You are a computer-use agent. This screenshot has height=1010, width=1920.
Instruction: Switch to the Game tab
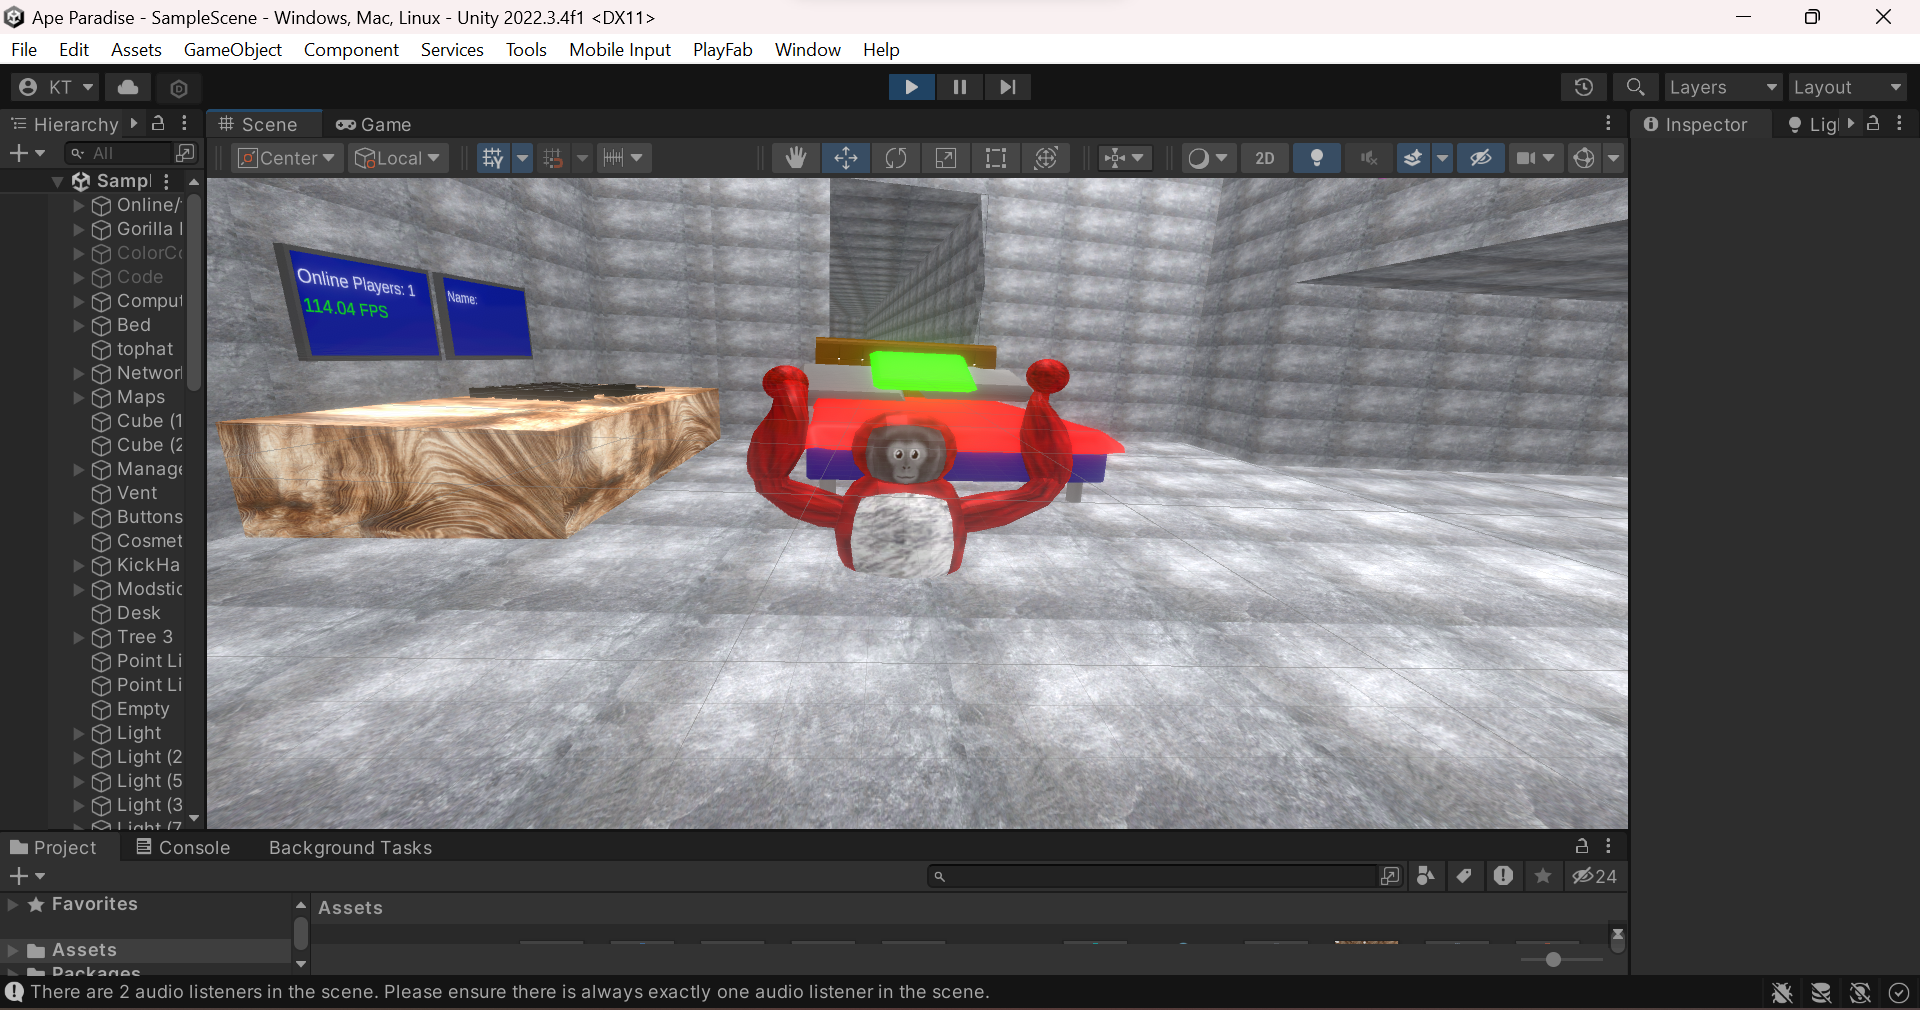[374, 124]
